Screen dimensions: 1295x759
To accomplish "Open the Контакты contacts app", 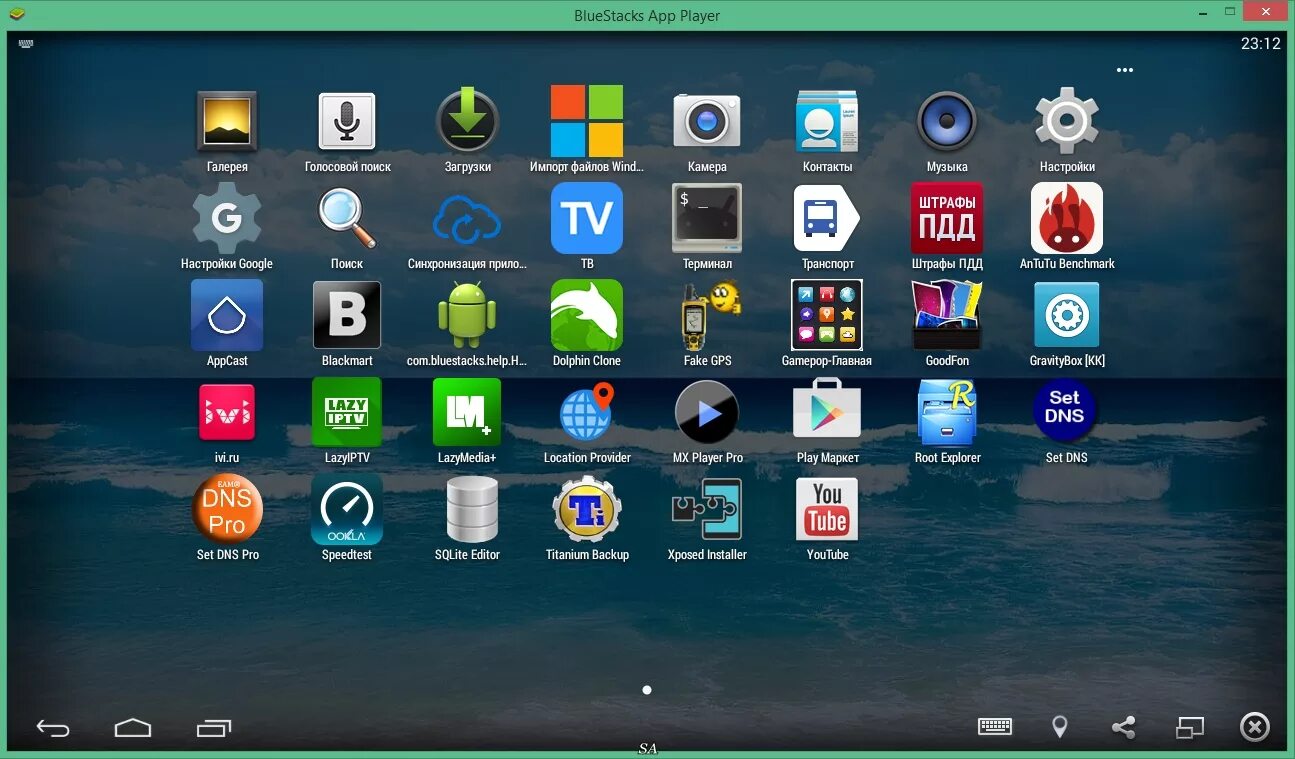I will (x=827, y=122).
